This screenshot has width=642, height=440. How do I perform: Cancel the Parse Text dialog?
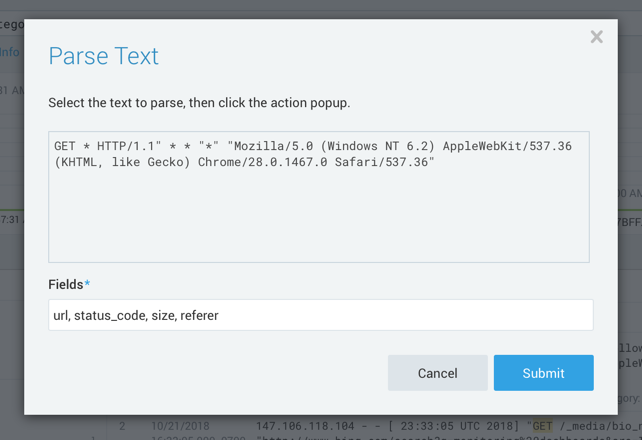(x=437, y=373)
